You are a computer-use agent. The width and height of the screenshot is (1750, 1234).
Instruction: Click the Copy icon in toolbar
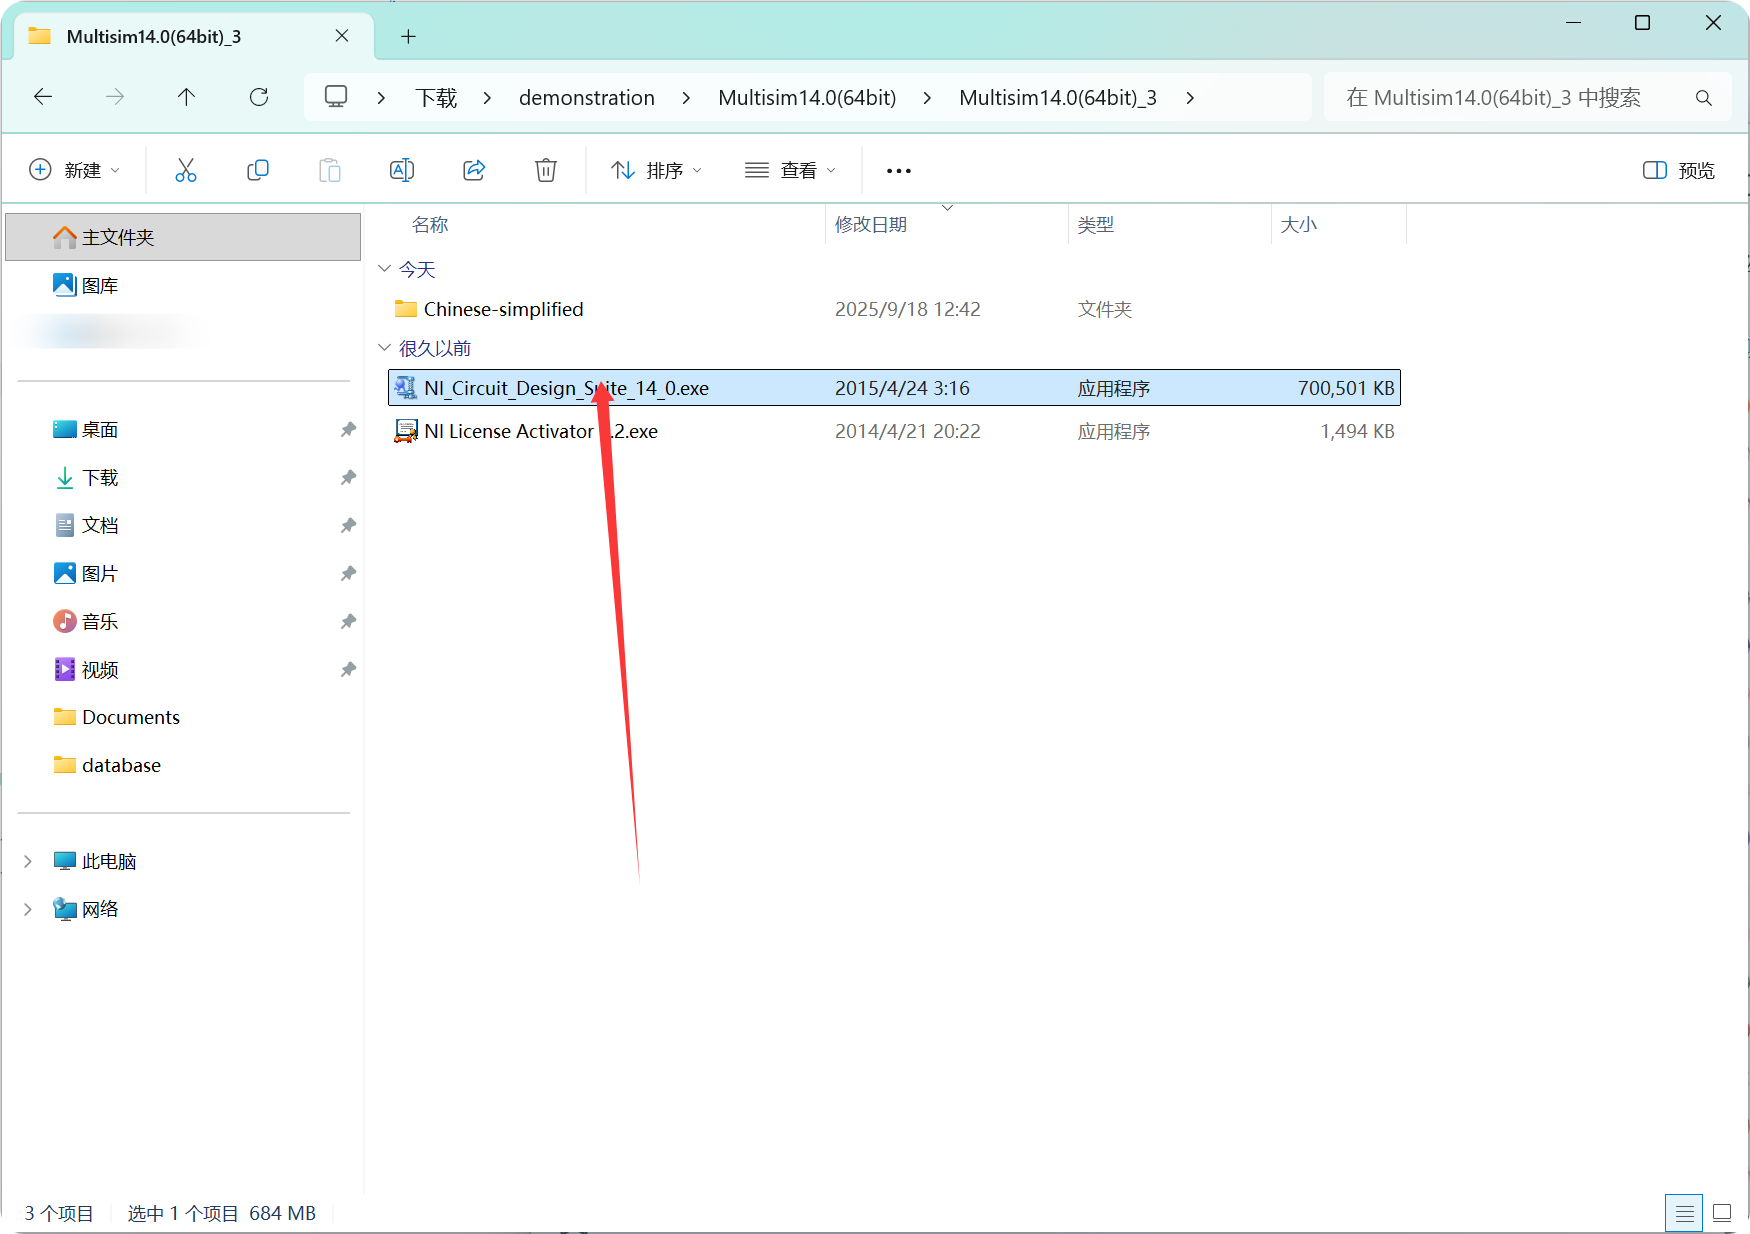(258, 170)
